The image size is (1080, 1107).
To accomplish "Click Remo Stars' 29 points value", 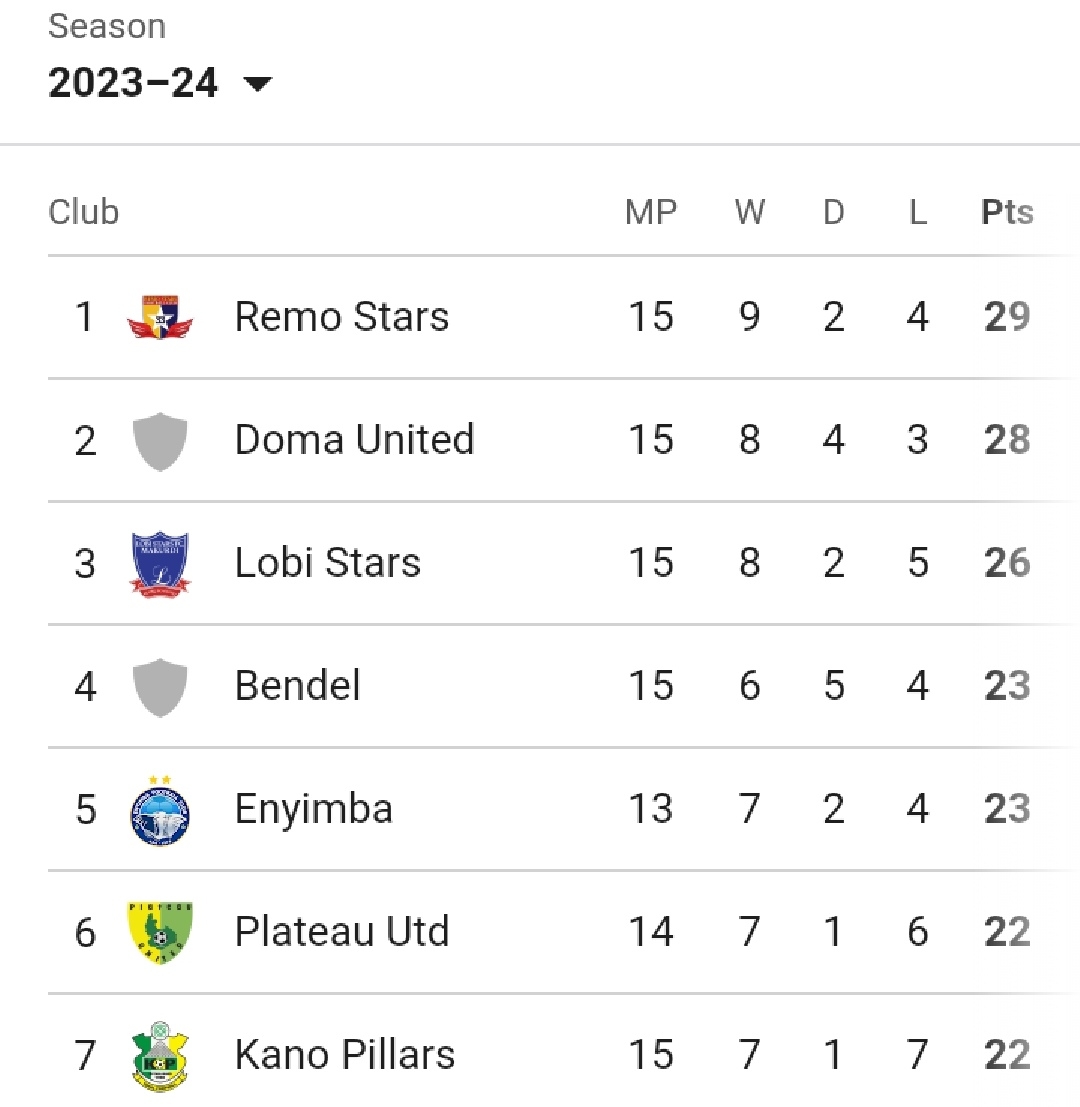I will coord(1006,318).
